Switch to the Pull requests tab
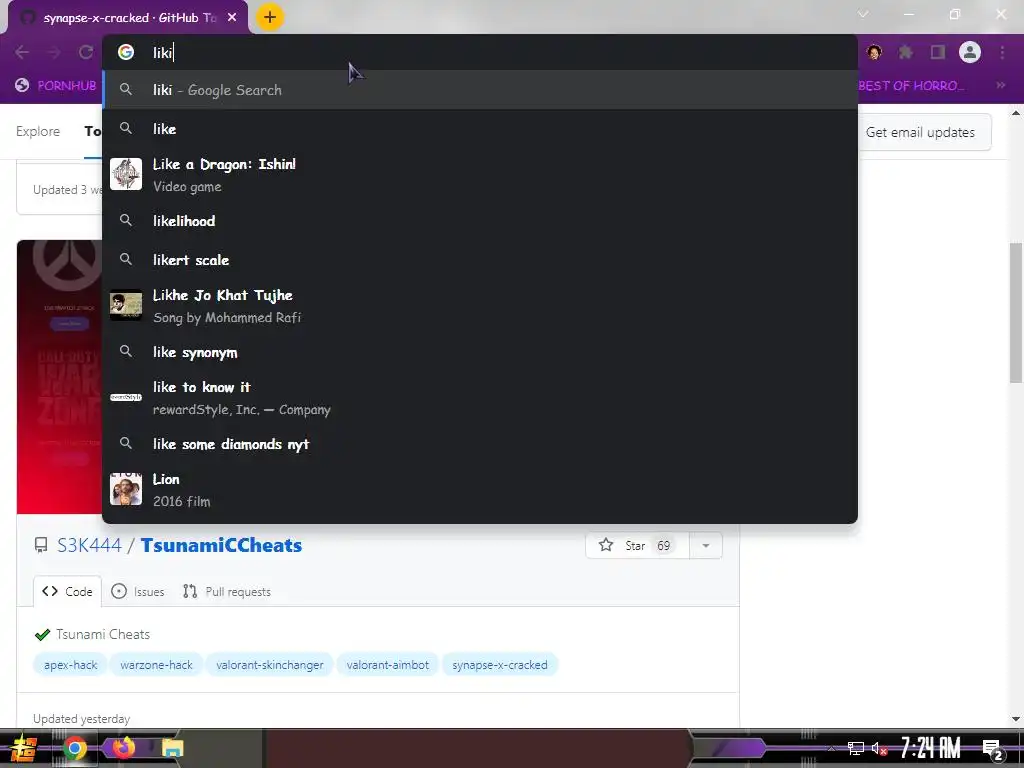1024x768 pixels. pyautogui.click(x=227, y=592)
